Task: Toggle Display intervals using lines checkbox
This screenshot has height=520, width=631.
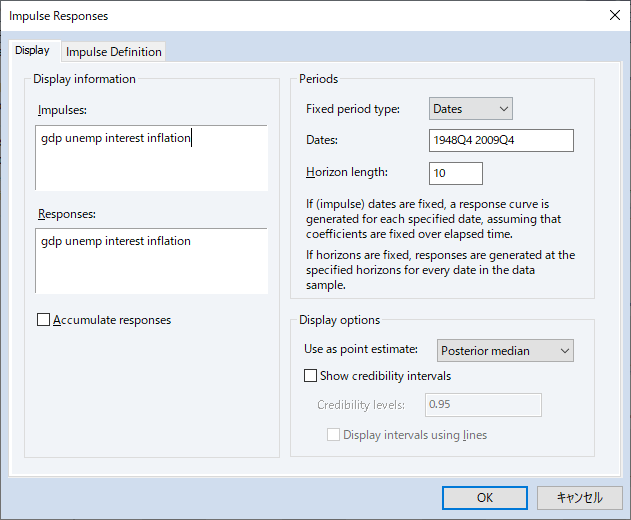Action: 333,435
